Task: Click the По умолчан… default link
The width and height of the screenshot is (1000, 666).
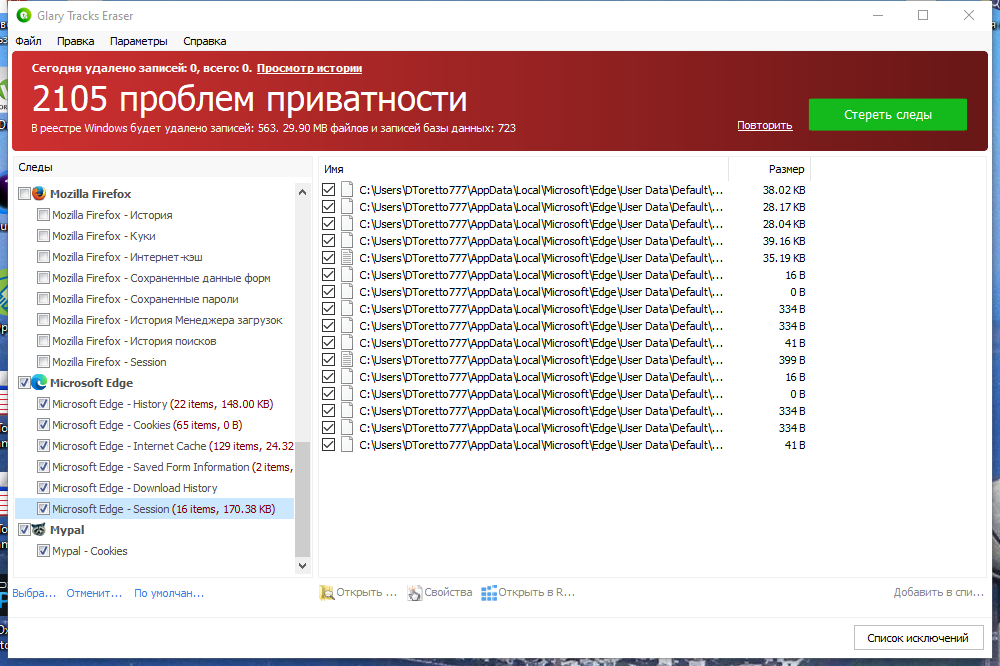Action: tap(169, 593)
